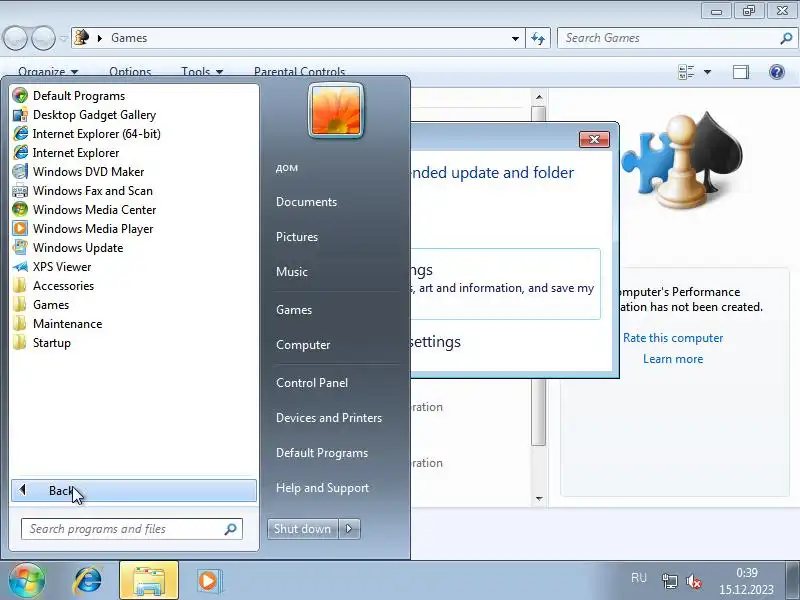Click the Games window help icon
The image size is (800, 600).
click(x=777, y=72)
